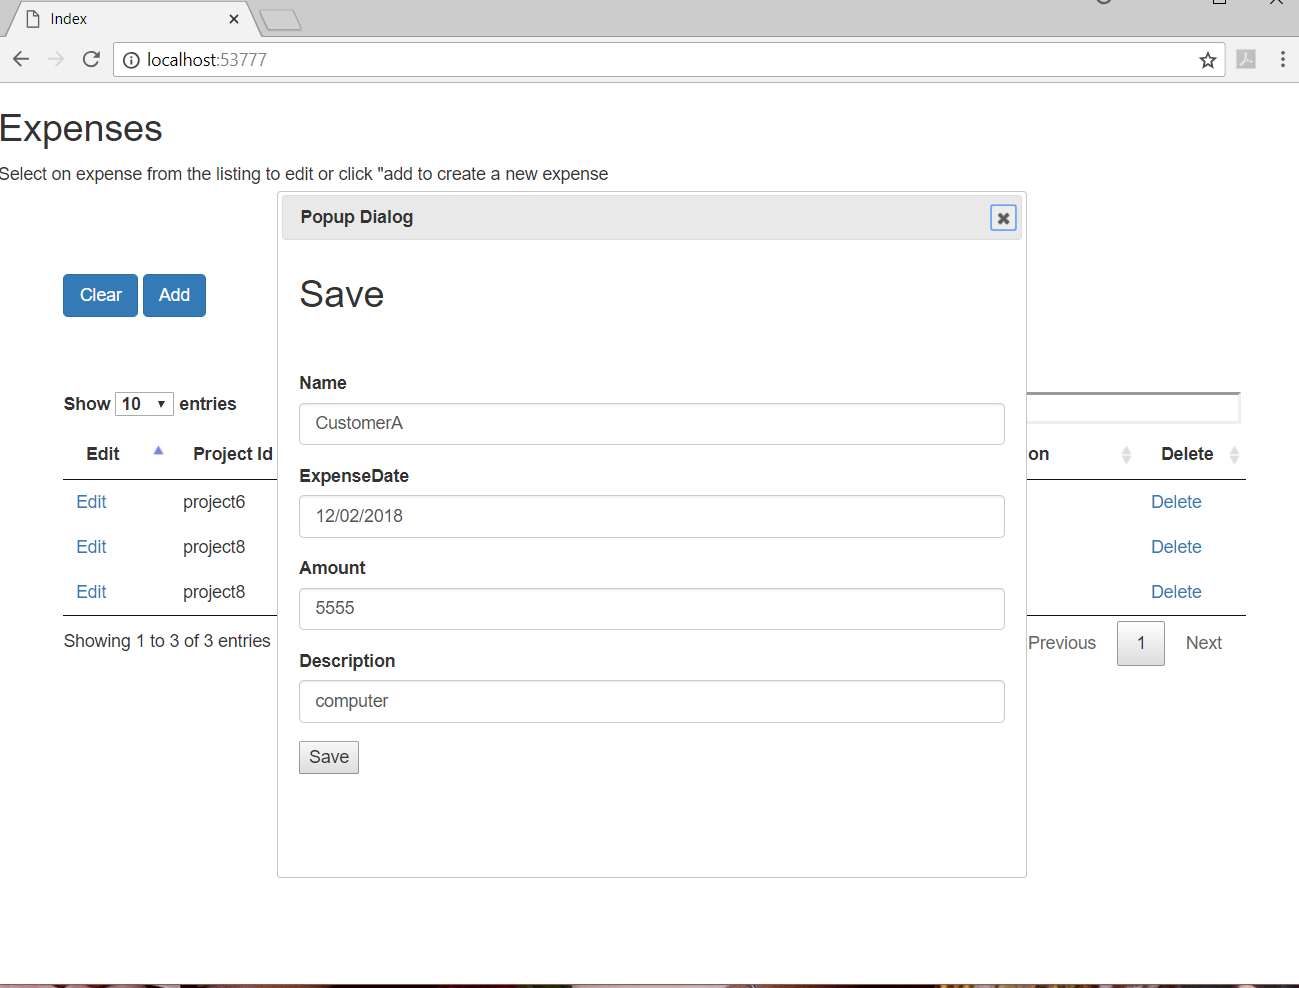The height and width of the screenshot is (988, 1299).
Task: Click the Description label
Action: point(347,661)
